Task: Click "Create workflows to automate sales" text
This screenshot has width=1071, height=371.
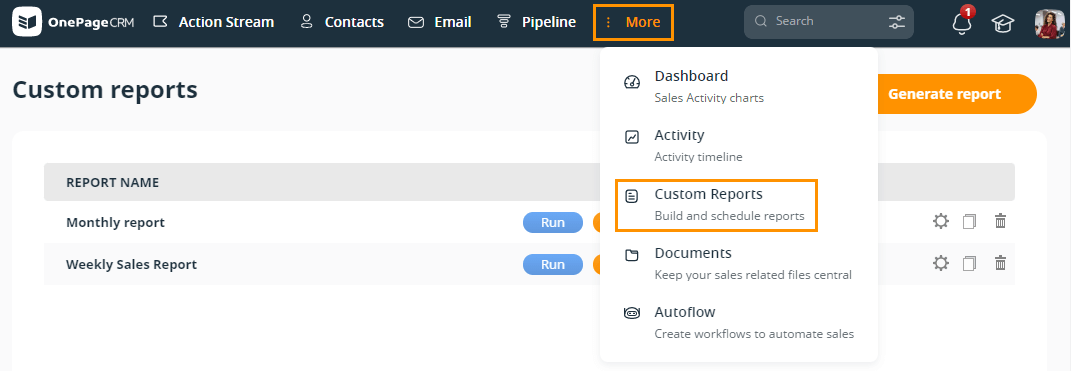Action: tap(754, 335)
